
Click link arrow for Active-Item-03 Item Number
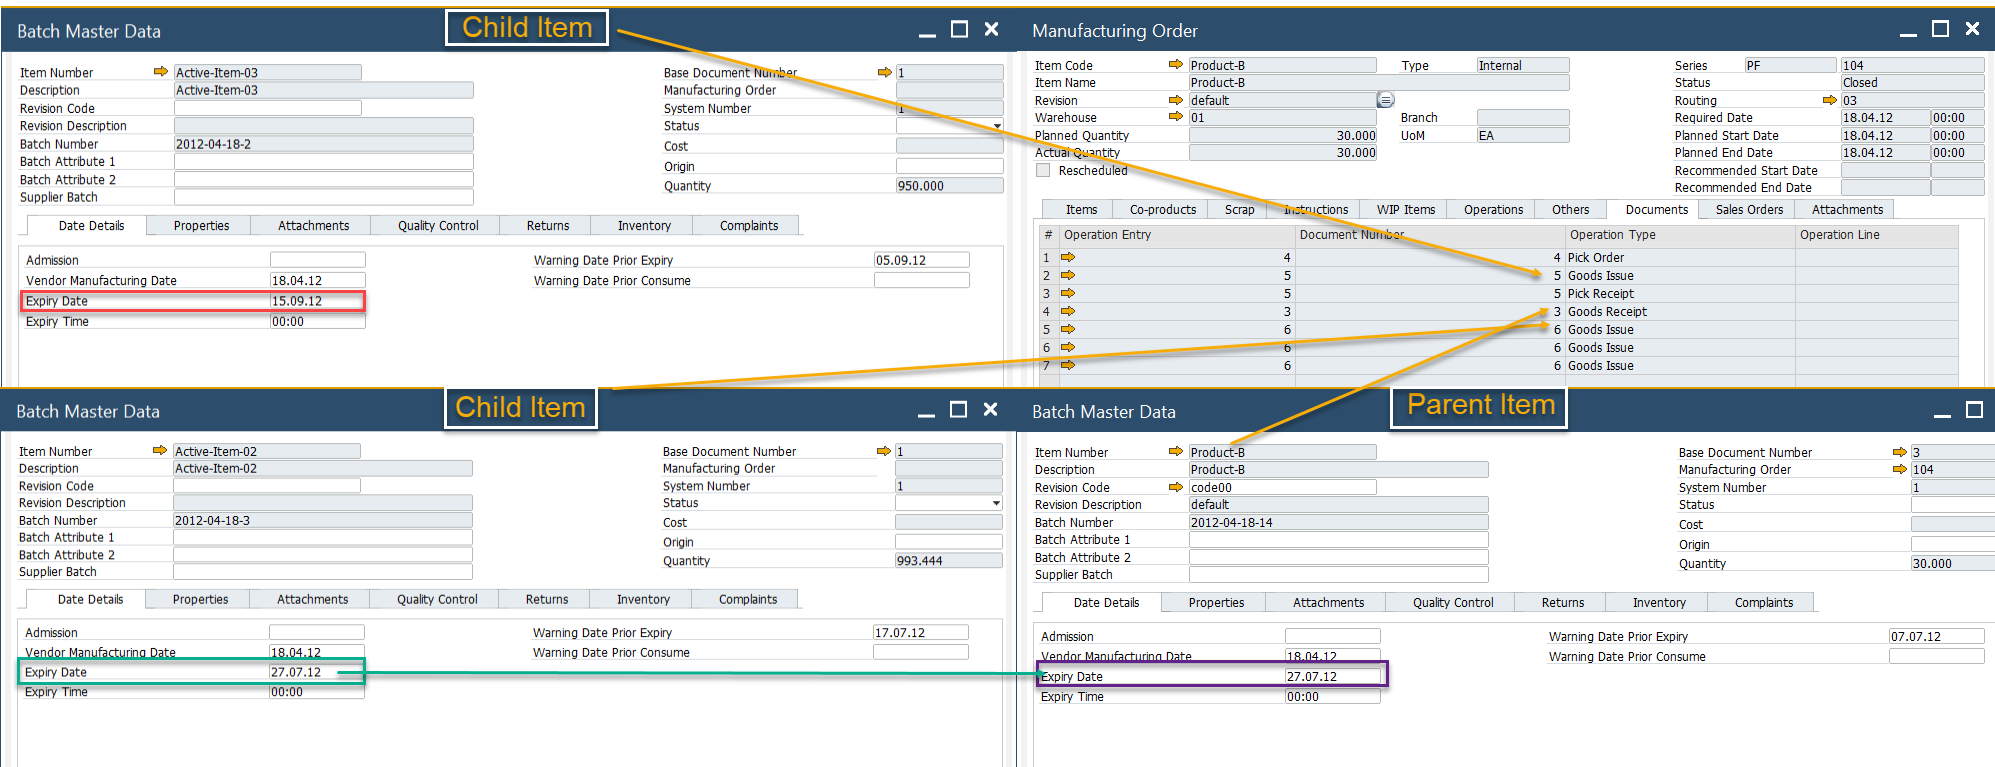click(160, 72)
